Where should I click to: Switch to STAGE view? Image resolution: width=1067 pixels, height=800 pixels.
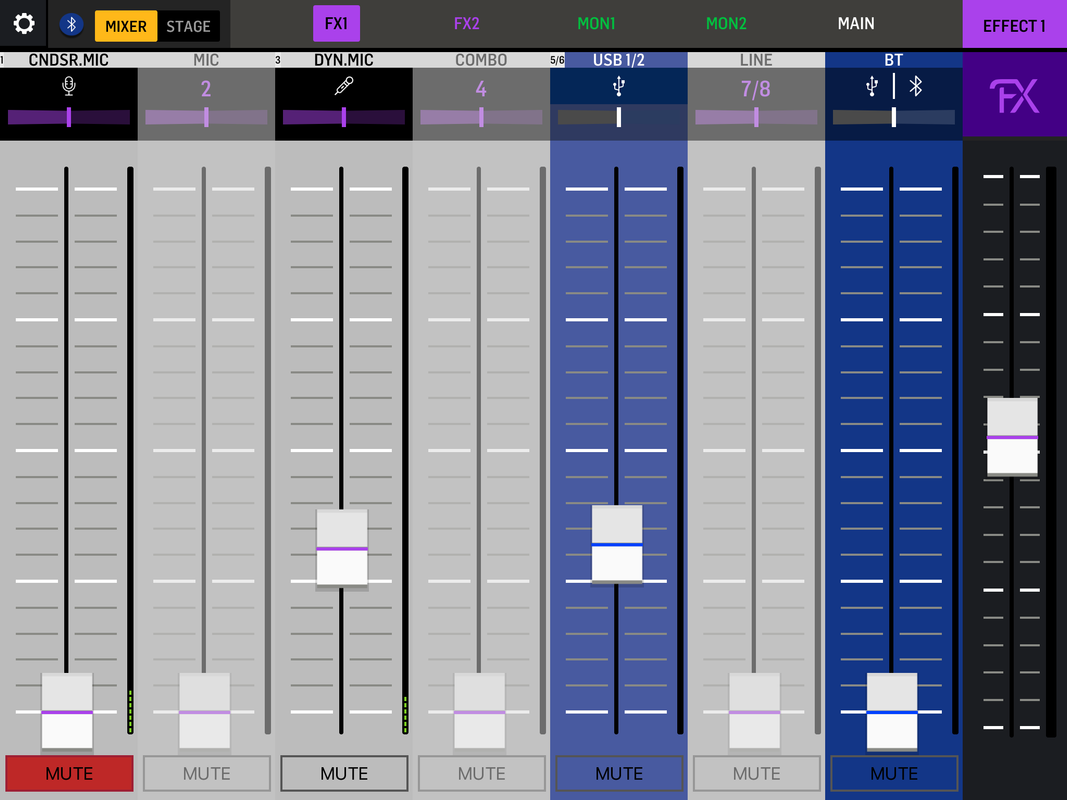pos(188,26)
